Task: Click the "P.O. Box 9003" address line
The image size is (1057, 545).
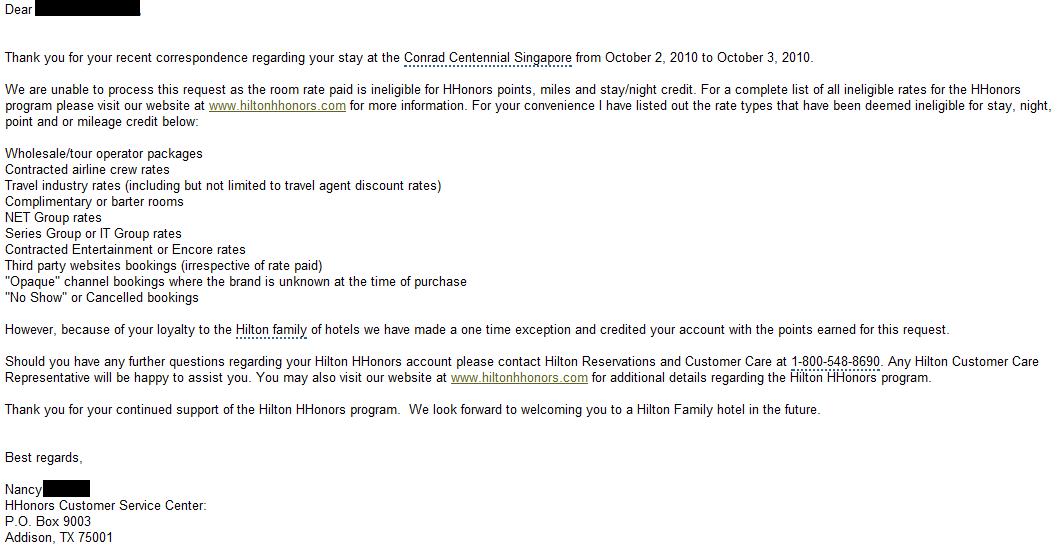Action: 48,522
